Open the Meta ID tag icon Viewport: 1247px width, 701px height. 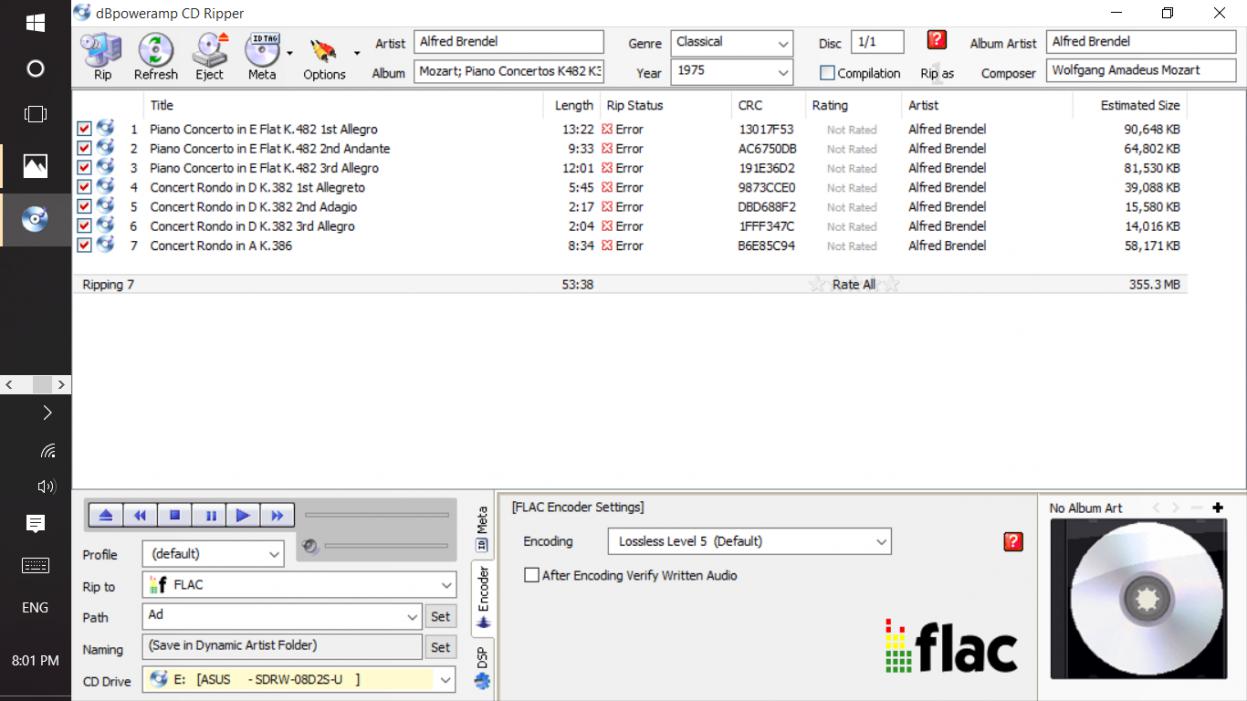click(x=261, y=55)
